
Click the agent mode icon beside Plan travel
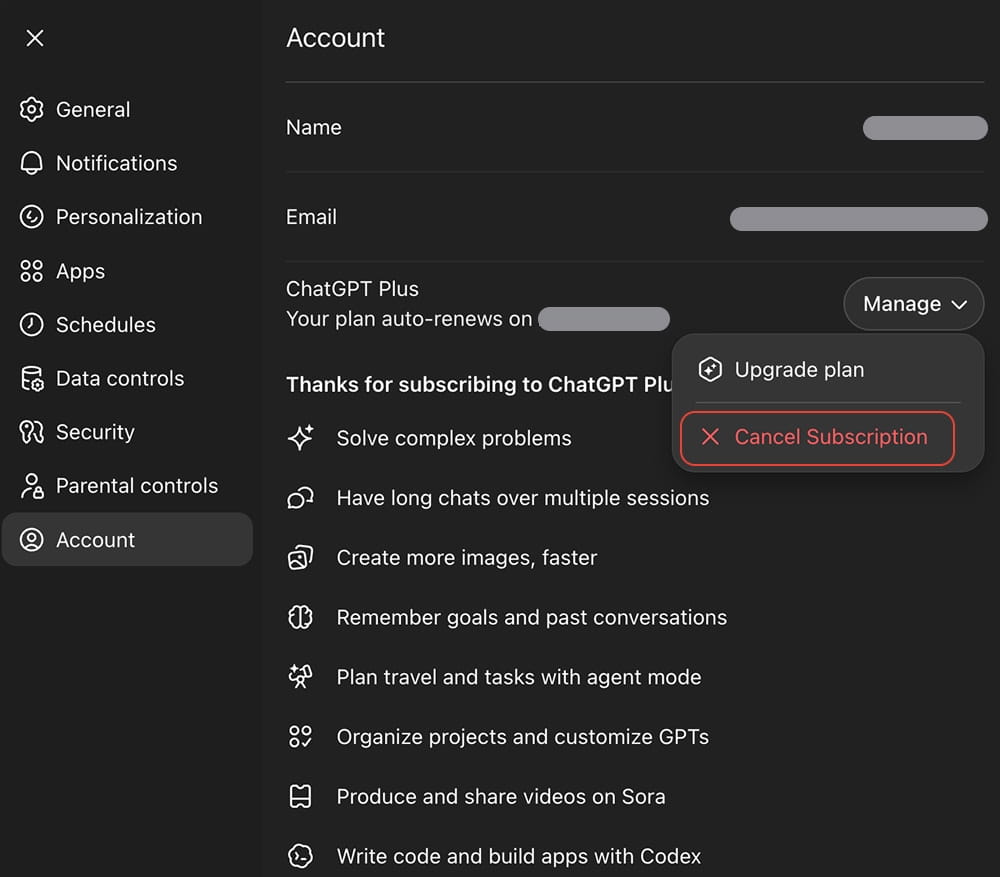tap(300, 677)
